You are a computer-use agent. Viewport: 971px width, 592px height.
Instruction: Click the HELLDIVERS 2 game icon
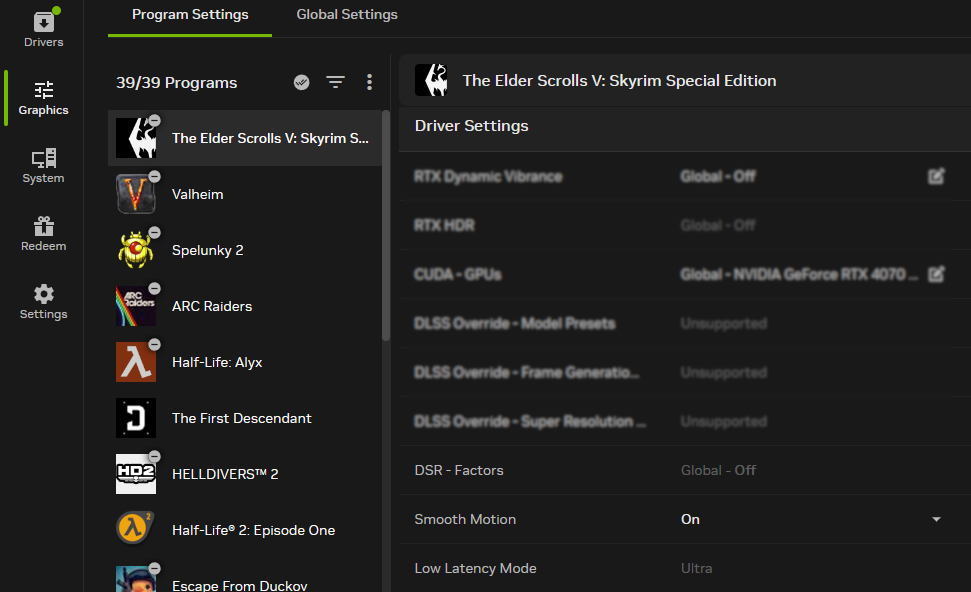(x=136, y=474)
